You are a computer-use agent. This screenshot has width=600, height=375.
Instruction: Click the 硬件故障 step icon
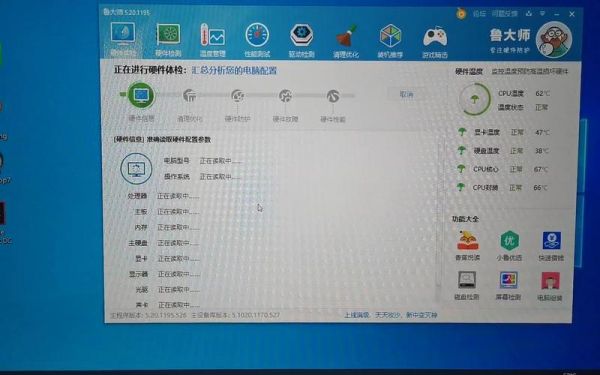[285, 96]
